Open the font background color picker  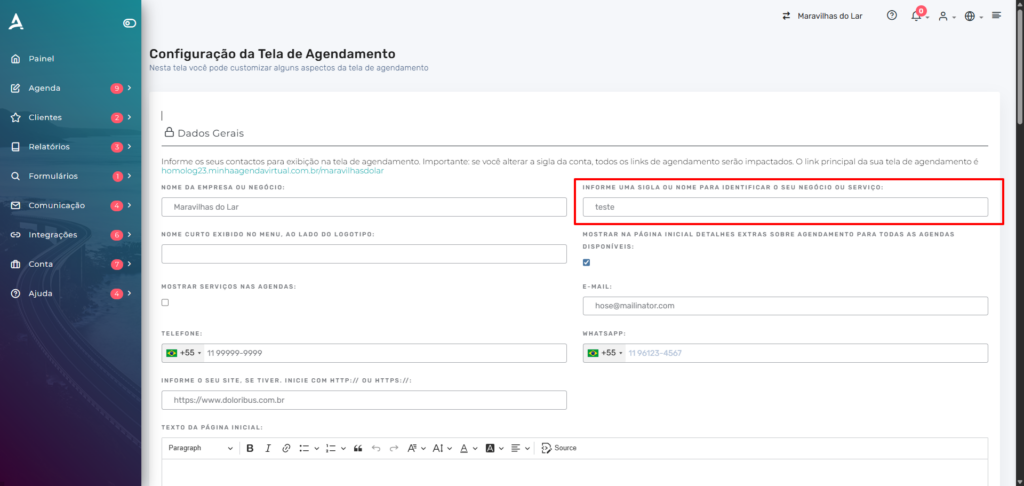point(494,448)
